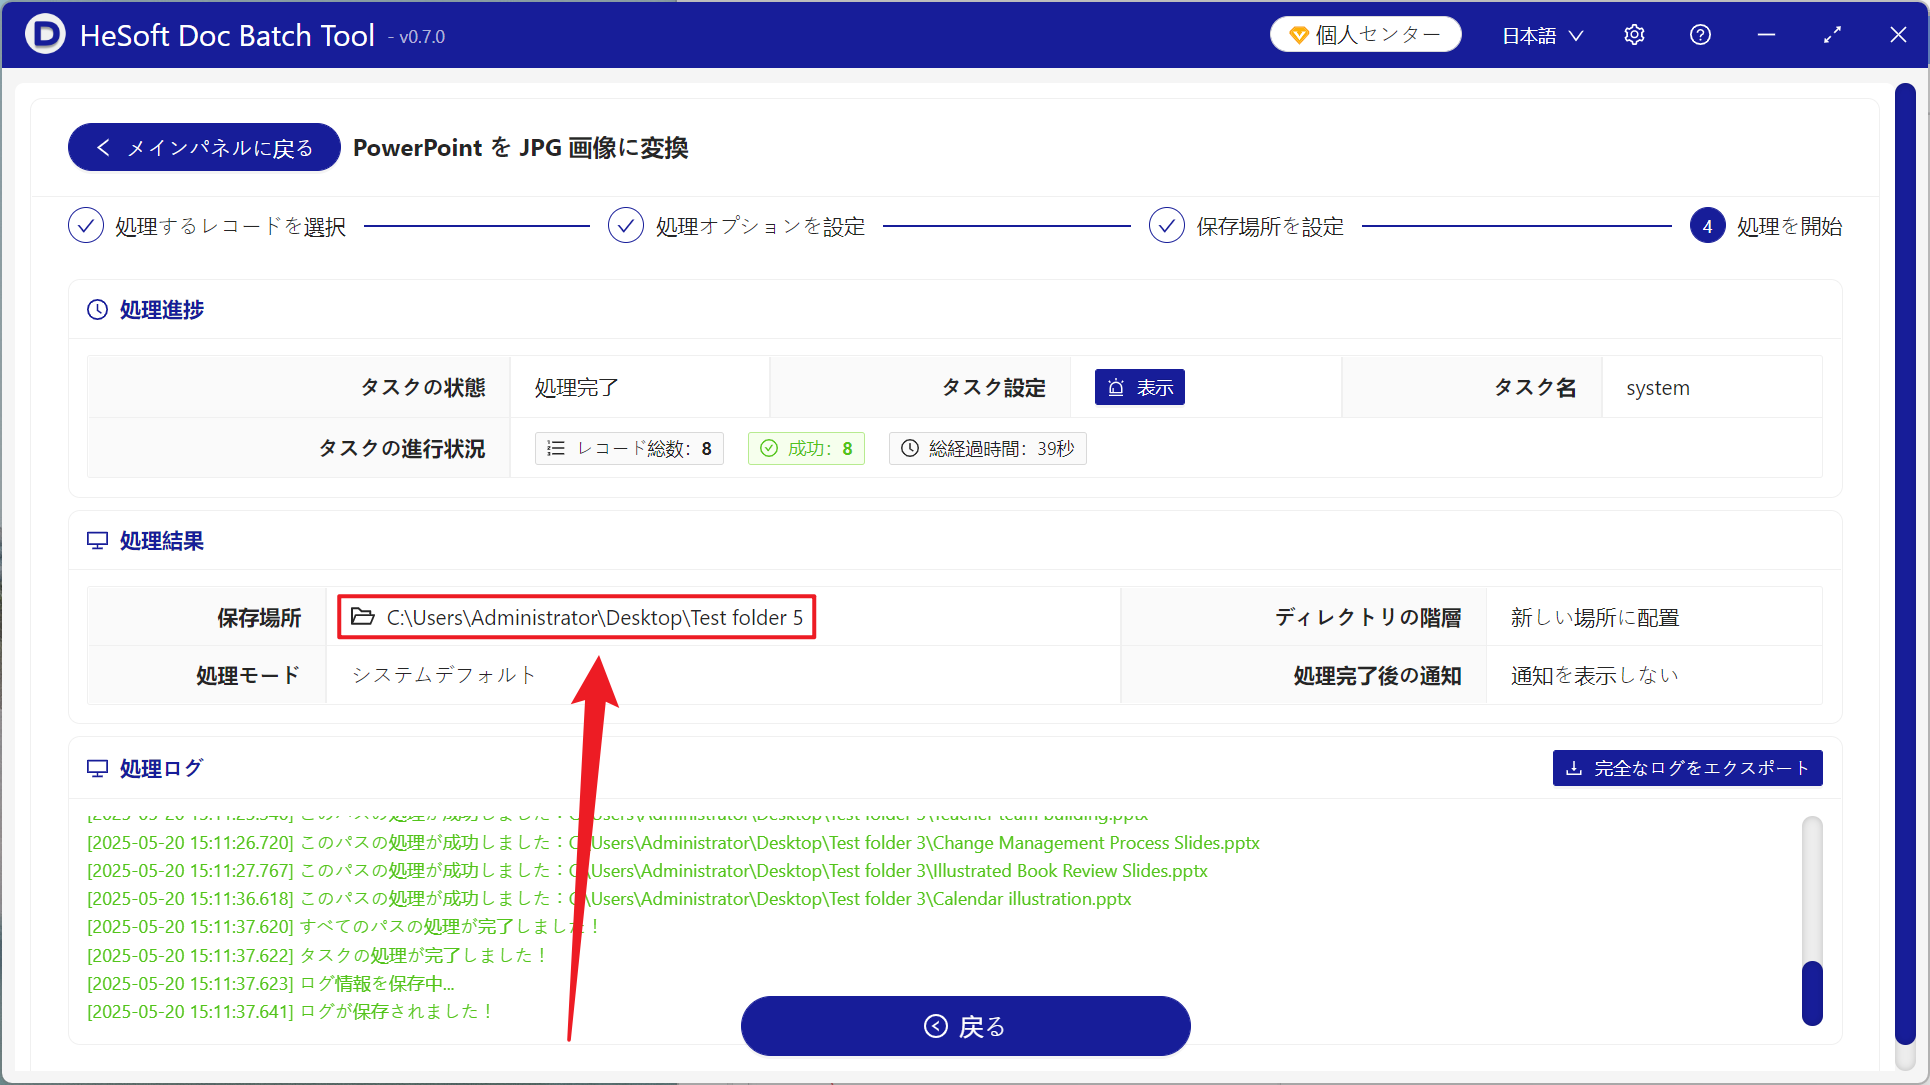
Task: Click the clock icon beside 処理進捗
Action: click(97, 310)
